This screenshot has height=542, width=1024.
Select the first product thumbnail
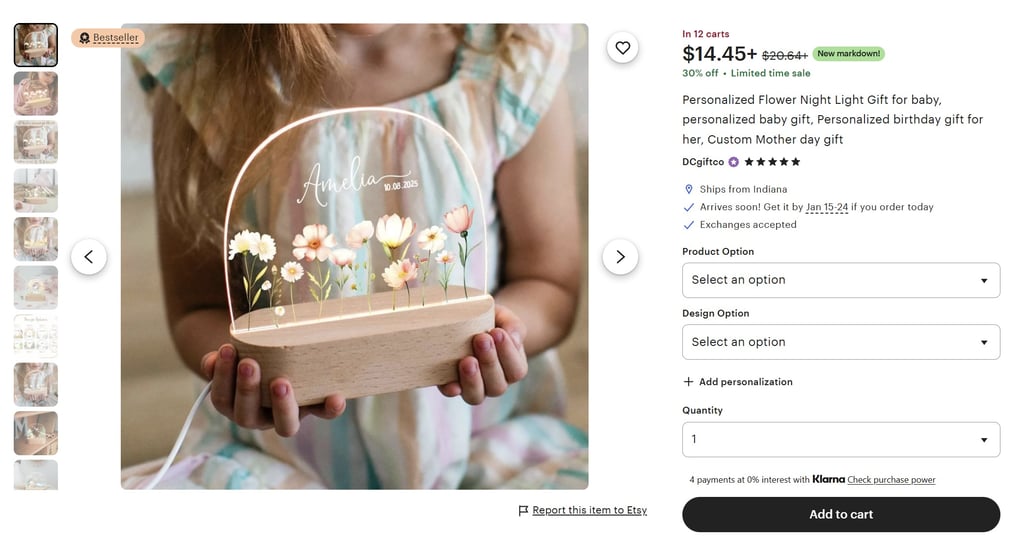[36, 45]
